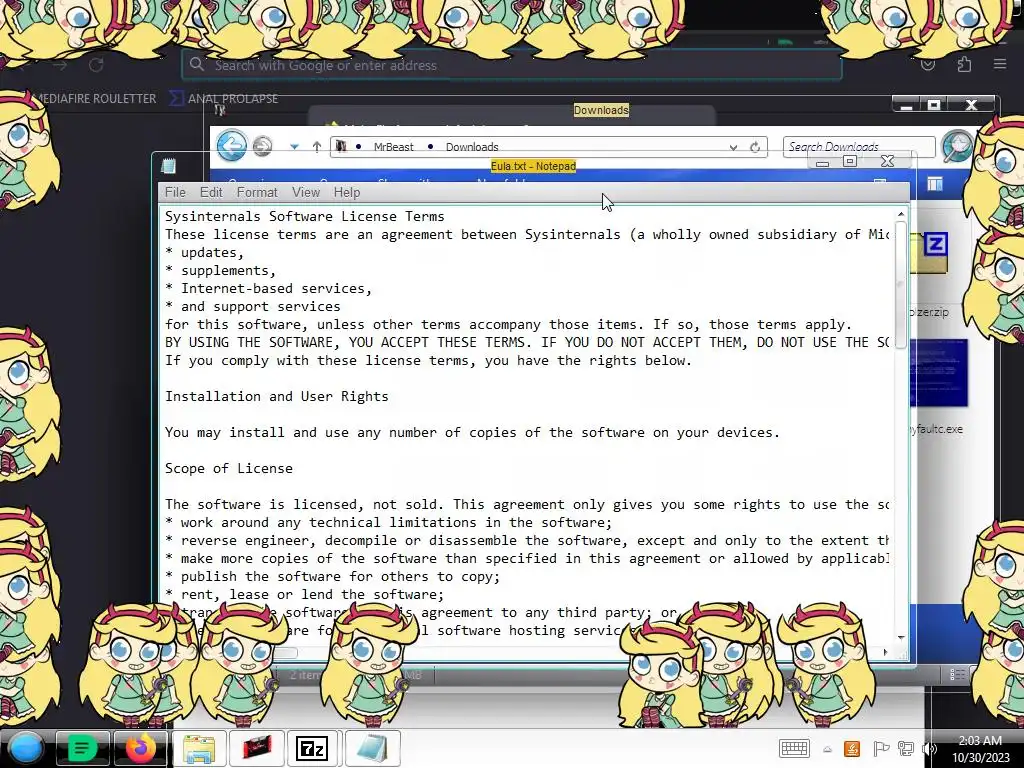
Task: Open the red-black app on taskbar
Action: coord(257,748)
